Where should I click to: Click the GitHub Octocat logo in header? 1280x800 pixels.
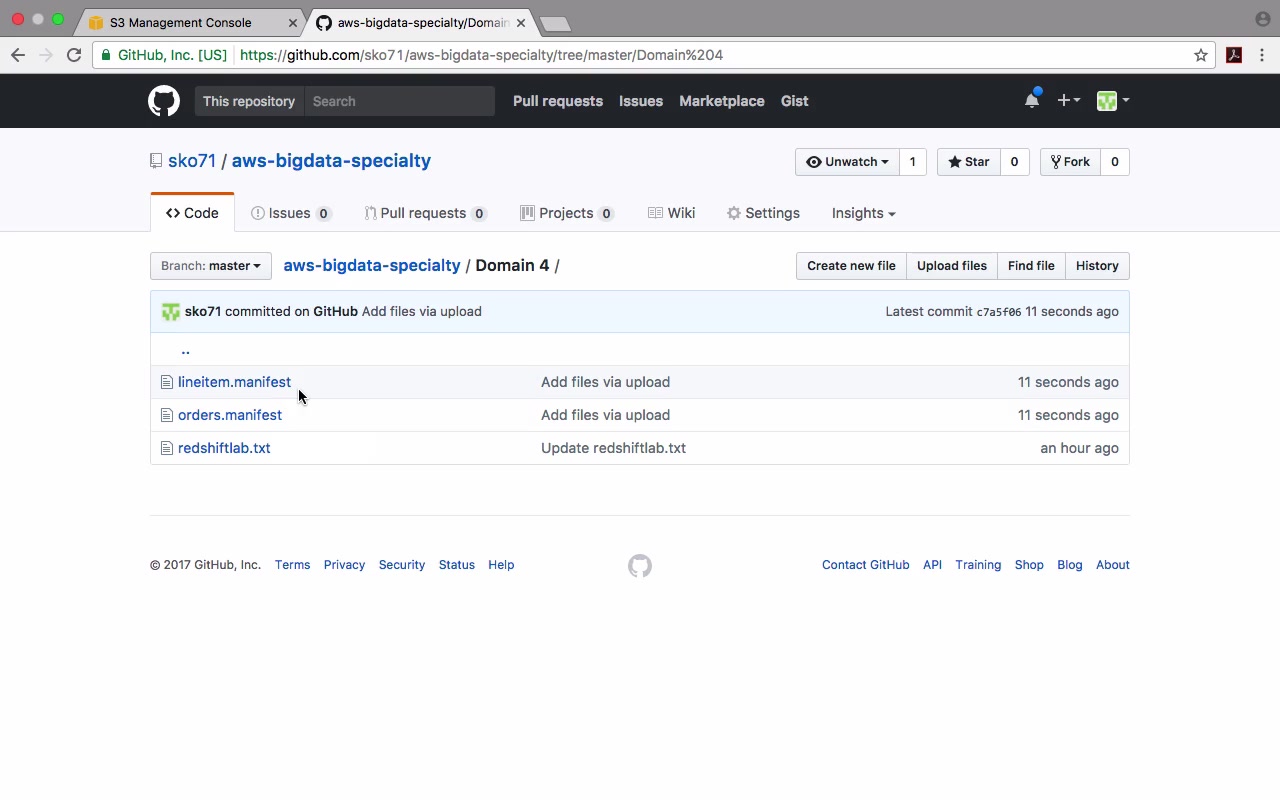click(164, 101)
